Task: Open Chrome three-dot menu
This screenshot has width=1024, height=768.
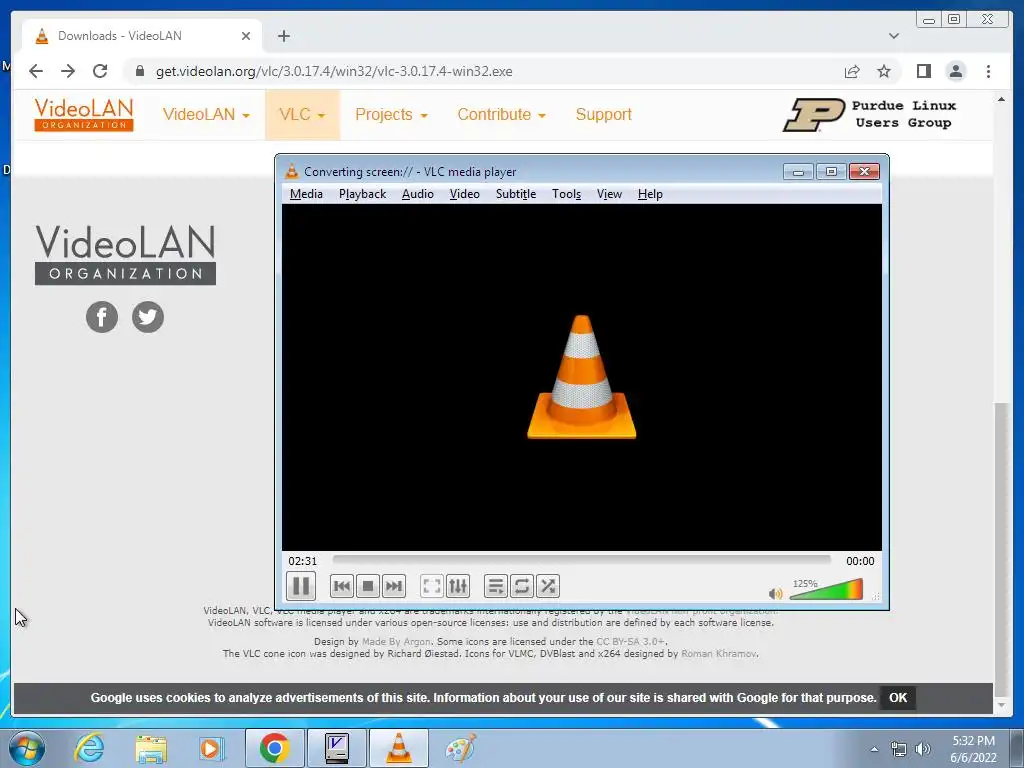Action: click(988, 71)
